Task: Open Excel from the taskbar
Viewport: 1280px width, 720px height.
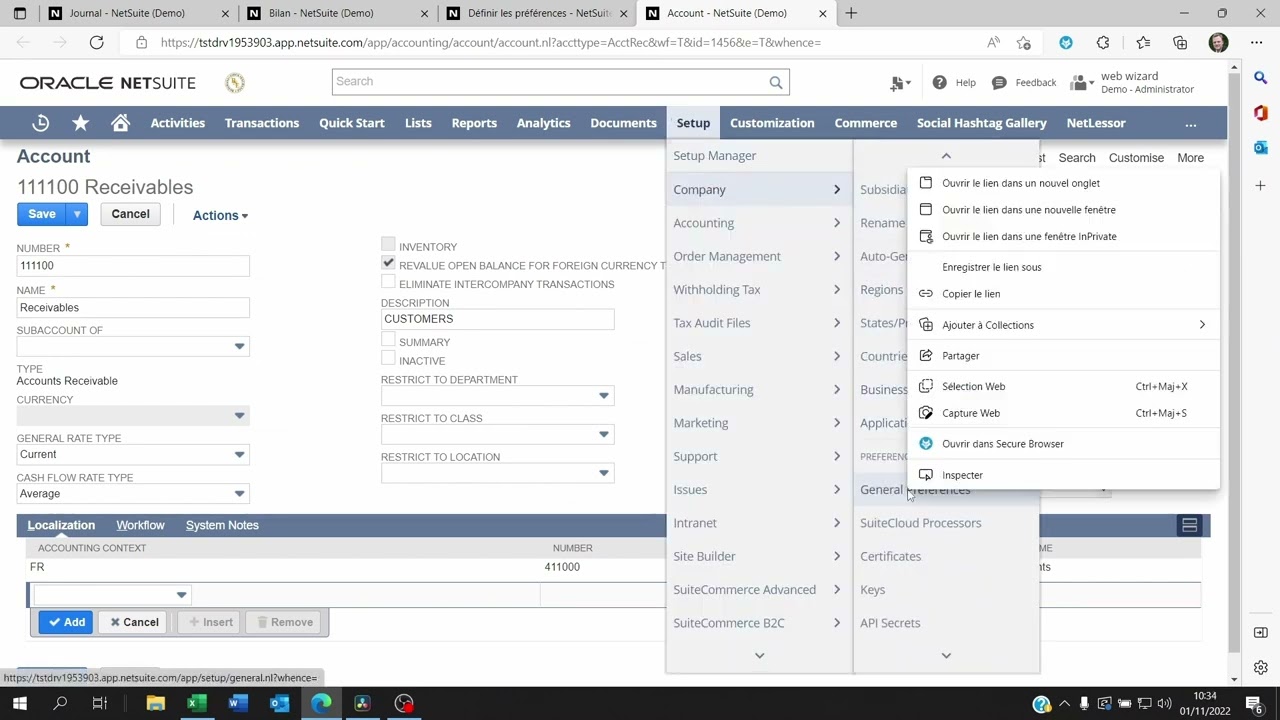Action: pos(196,703)
